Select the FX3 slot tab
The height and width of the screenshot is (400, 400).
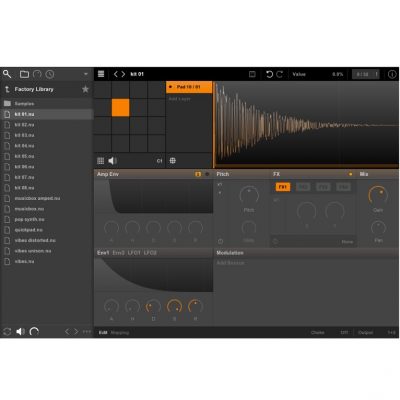click(x=323, y=187)
